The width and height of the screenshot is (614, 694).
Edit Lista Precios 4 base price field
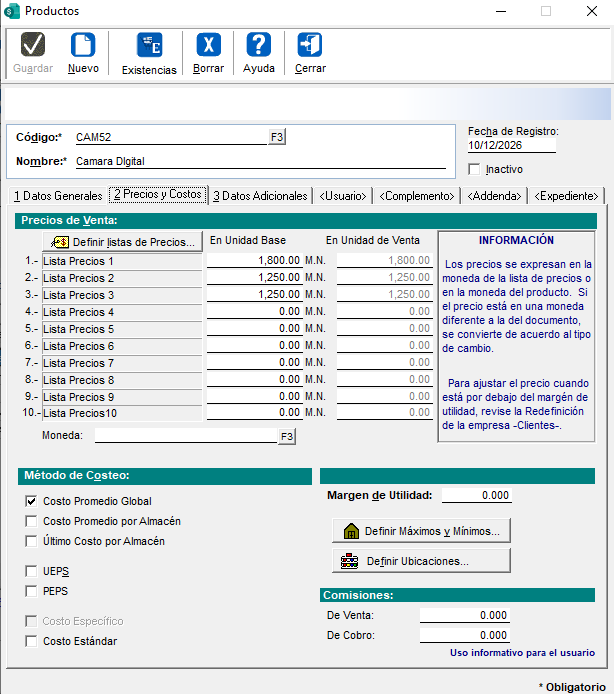[255, 312]
